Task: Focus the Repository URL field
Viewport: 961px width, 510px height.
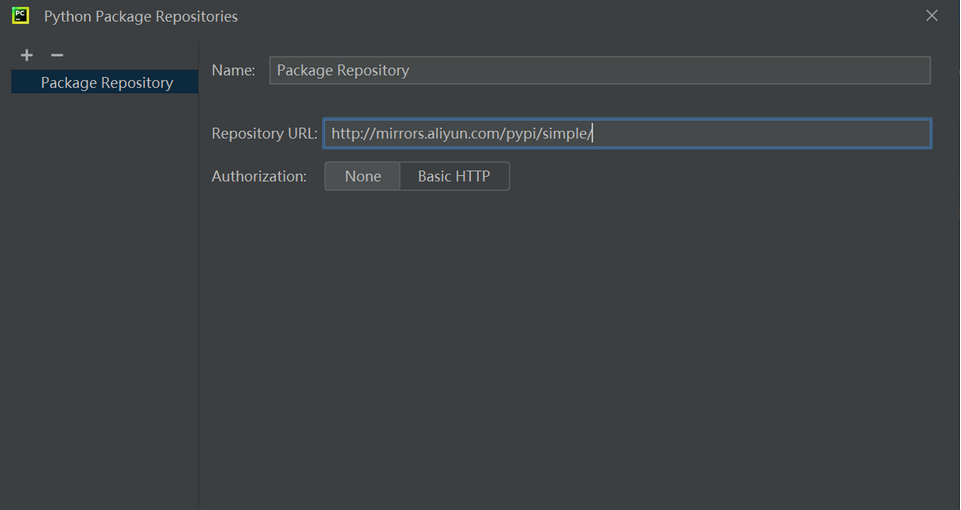Action: (628, 134)
